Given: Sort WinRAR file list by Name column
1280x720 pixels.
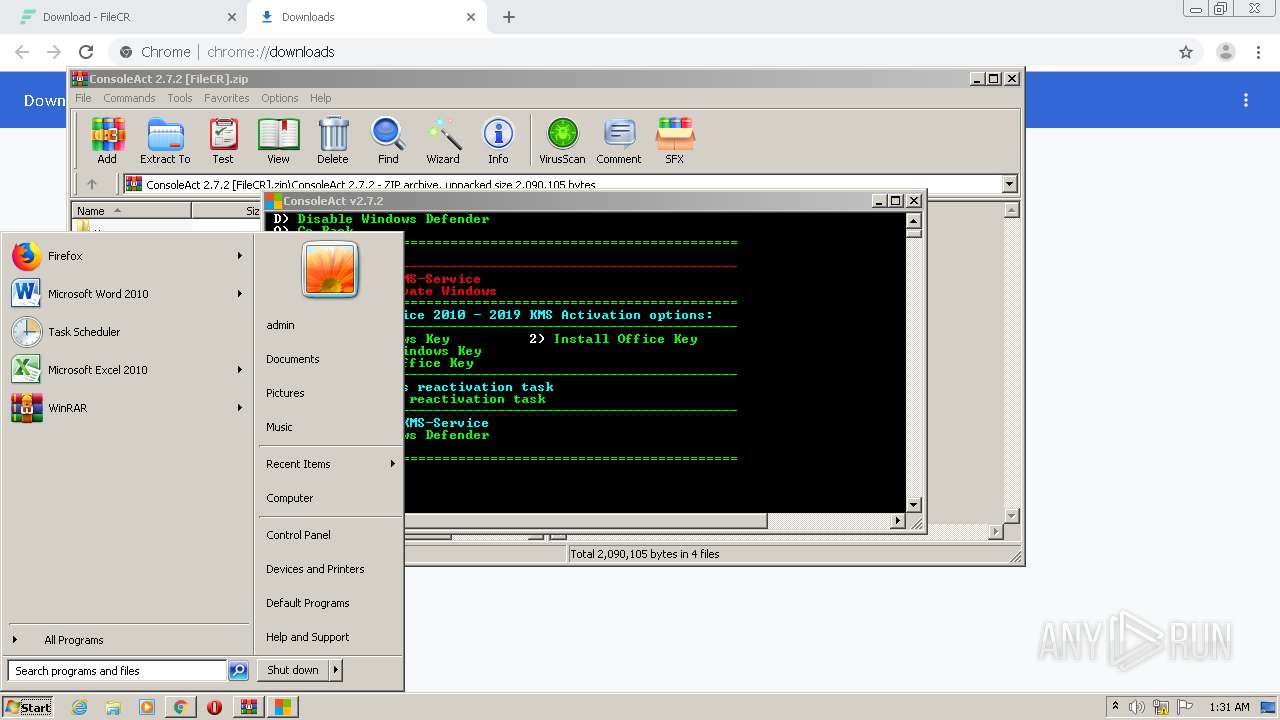Looking at the screenshot, I should coord(131,211).
